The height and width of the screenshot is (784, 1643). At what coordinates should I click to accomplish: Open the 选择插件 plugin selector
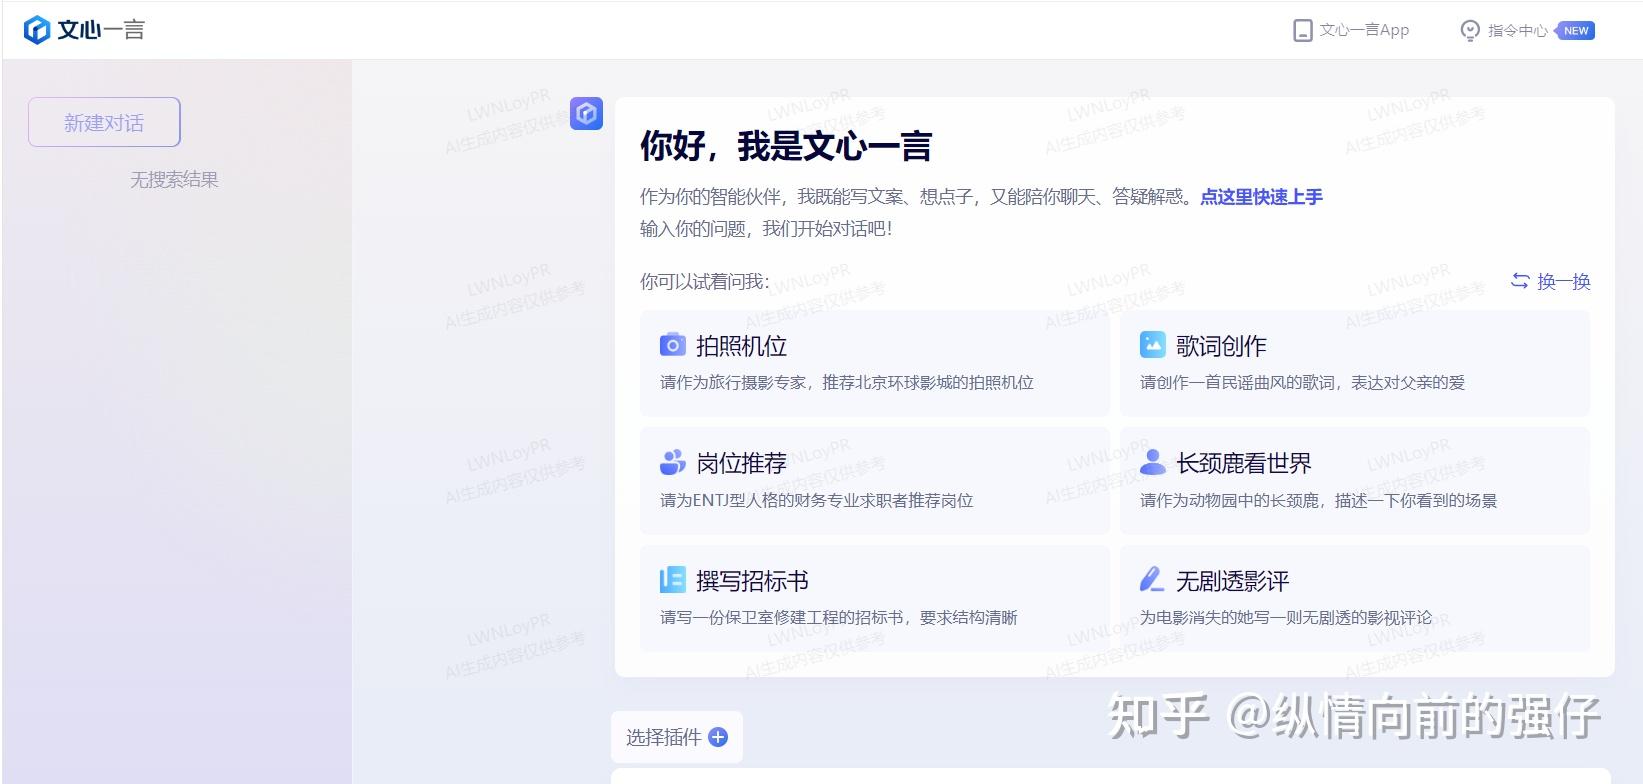(677, 737)
